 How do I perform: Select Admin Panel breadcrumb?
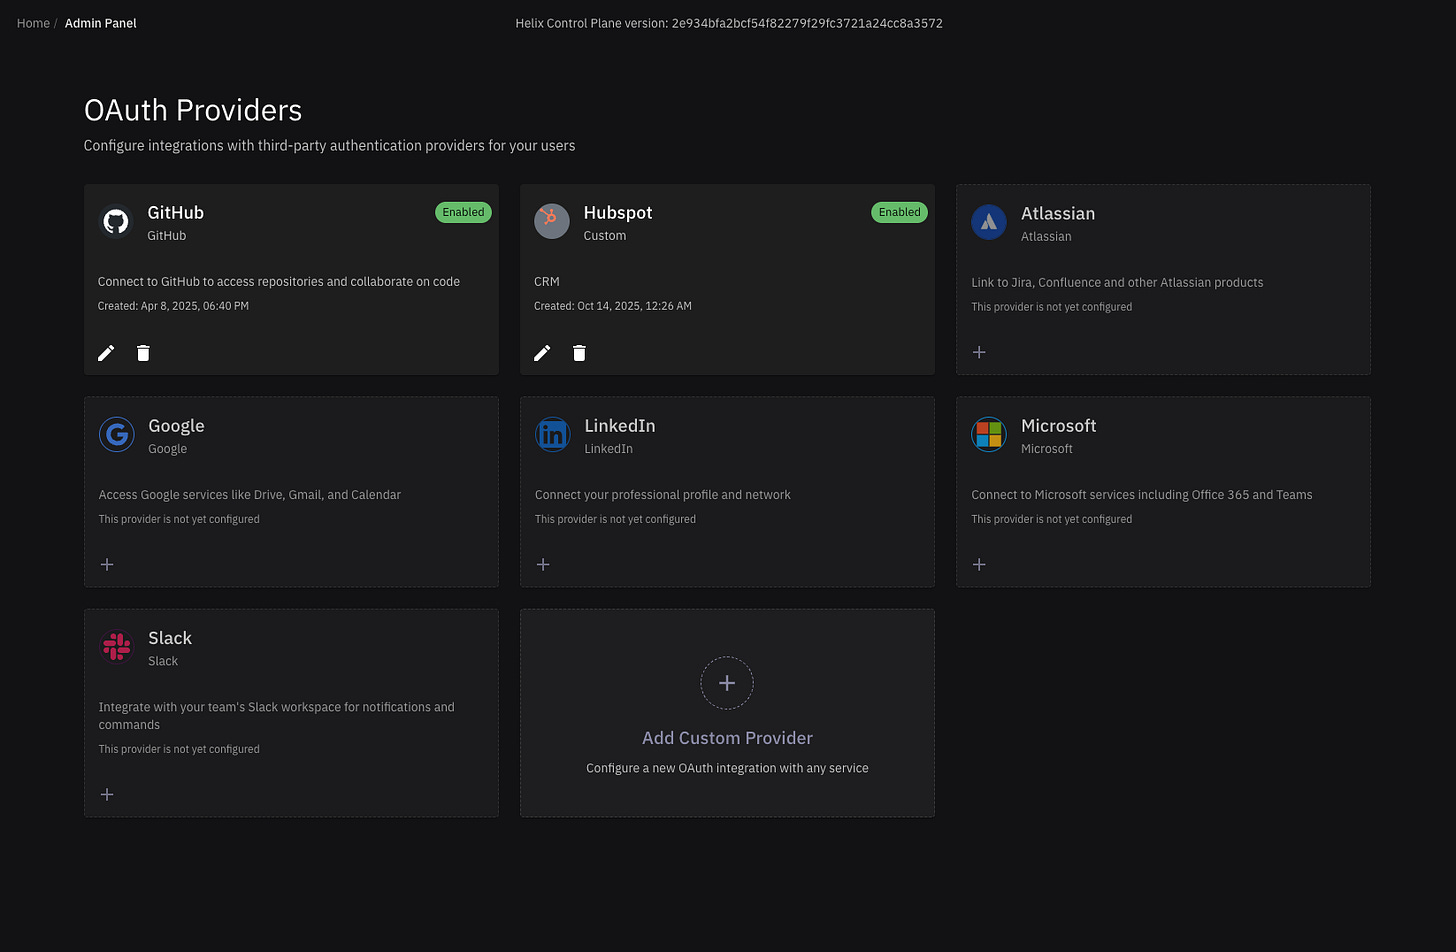(101, 23)
